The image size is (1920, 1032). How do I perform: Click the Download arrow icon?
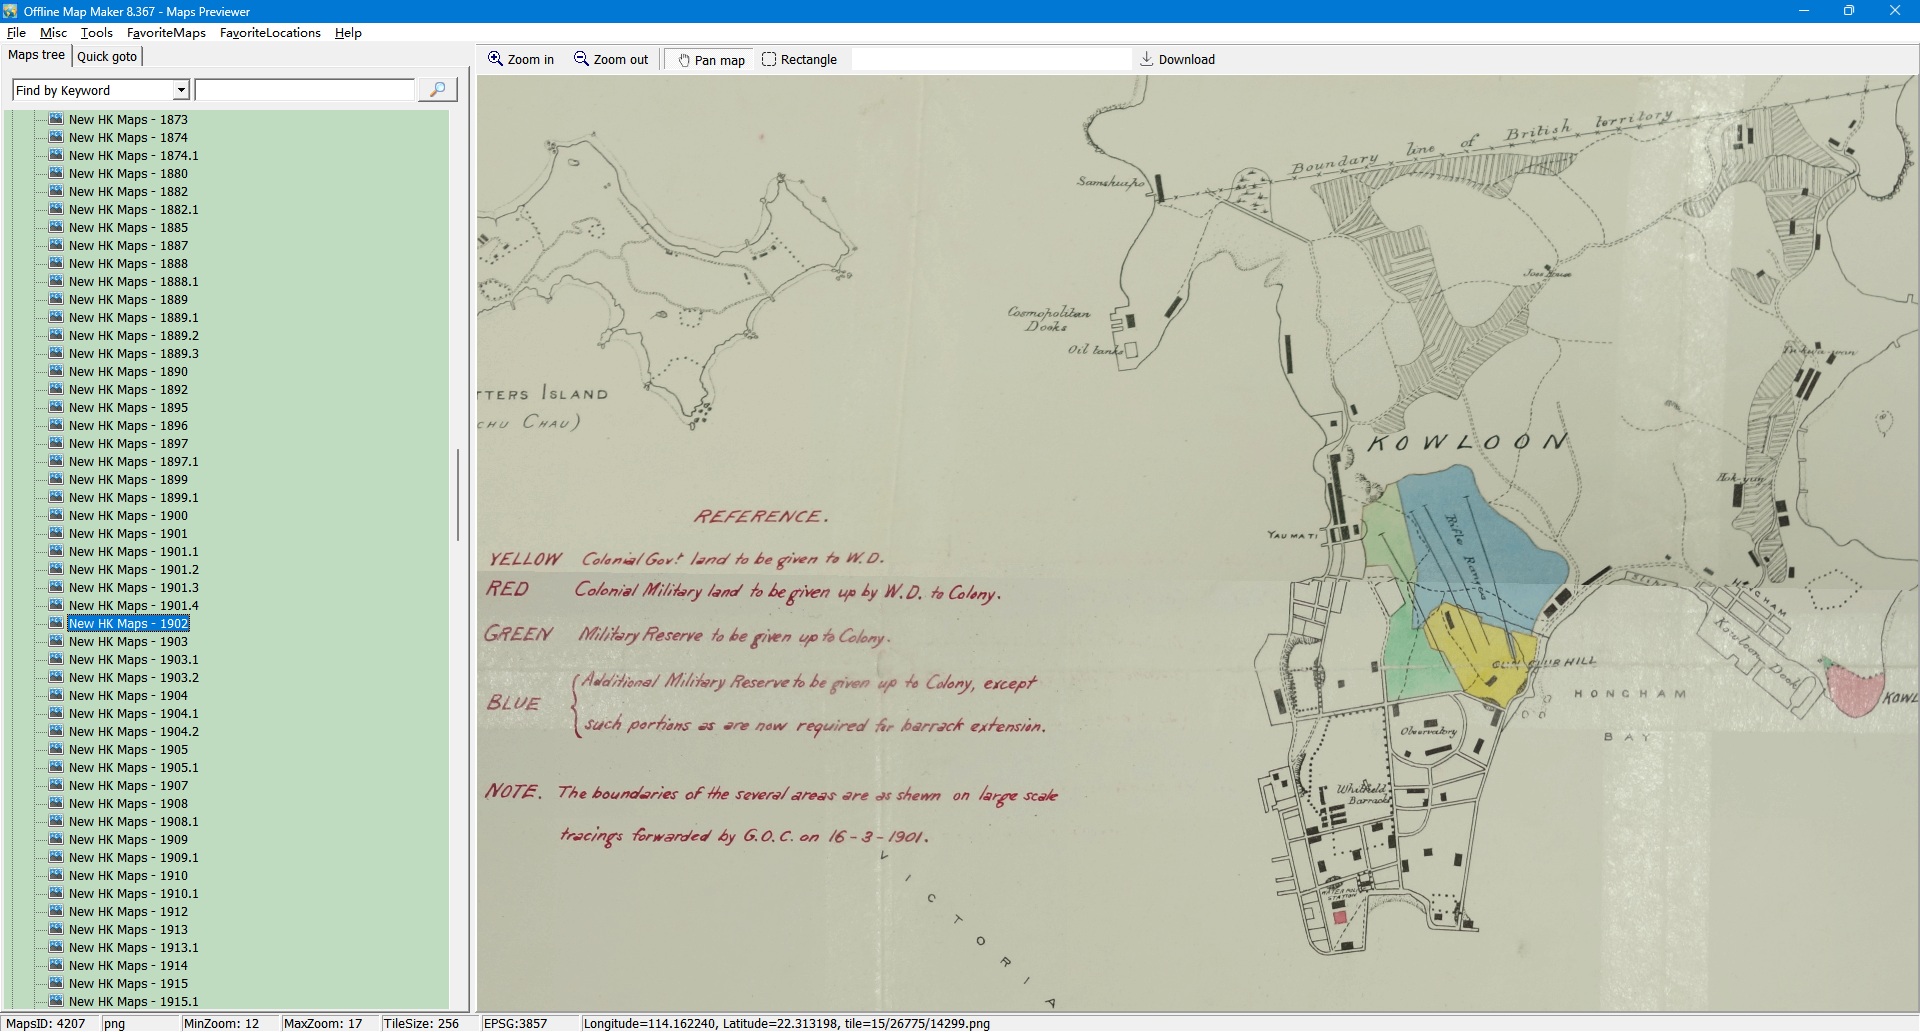click(x=1146, y=59)
